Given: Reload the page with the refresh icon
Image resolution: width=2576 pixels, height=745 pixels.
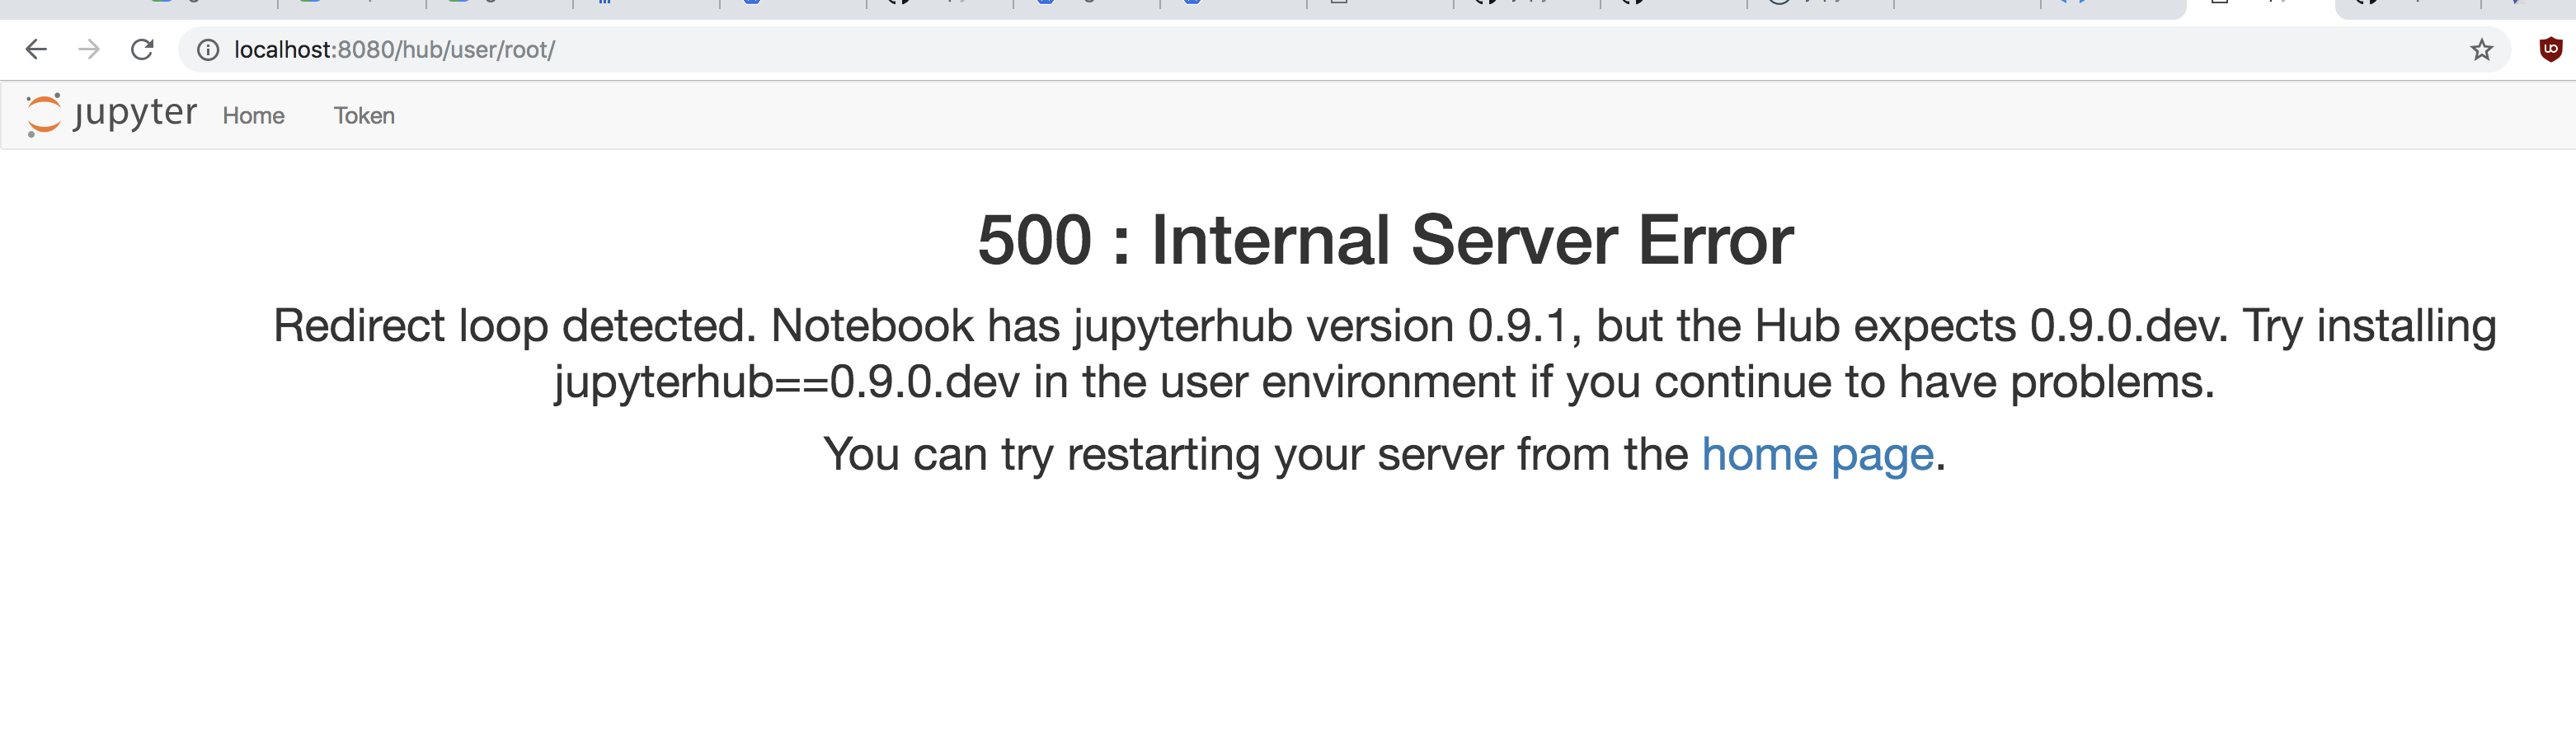Looking at the screenshot, I should 142,49.
